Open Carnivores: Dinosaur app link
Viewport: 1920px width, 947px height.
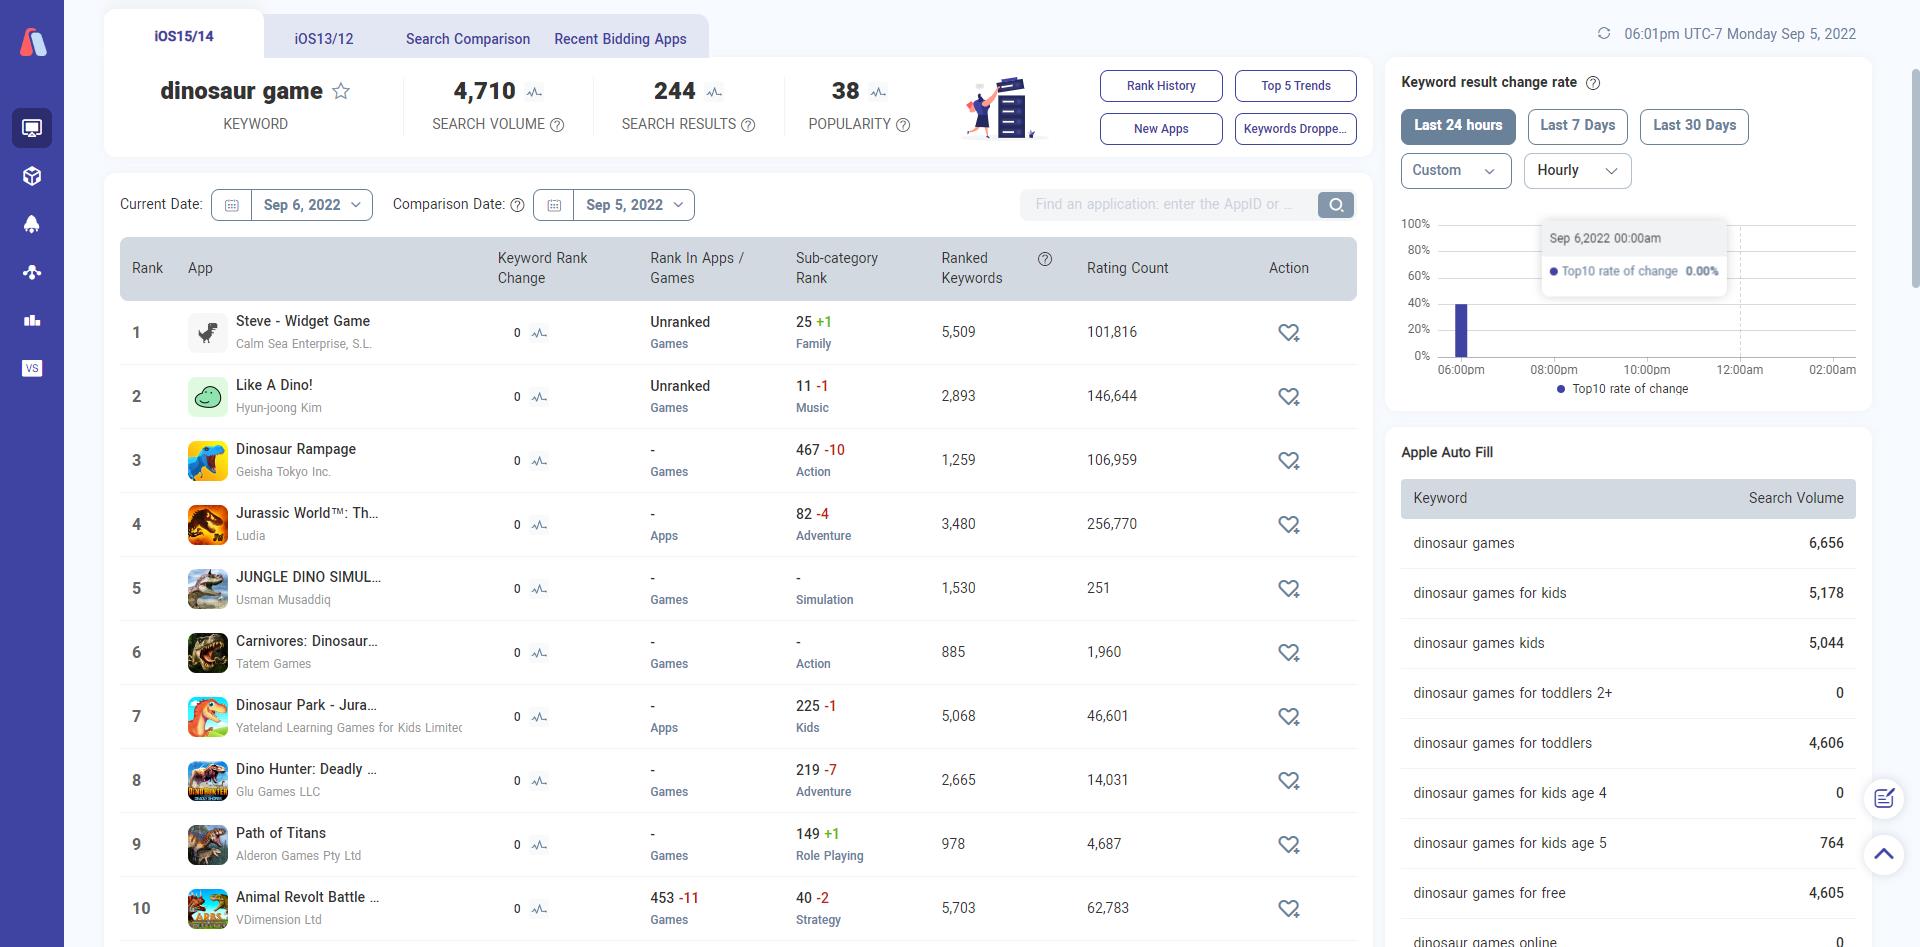(306, 641)
